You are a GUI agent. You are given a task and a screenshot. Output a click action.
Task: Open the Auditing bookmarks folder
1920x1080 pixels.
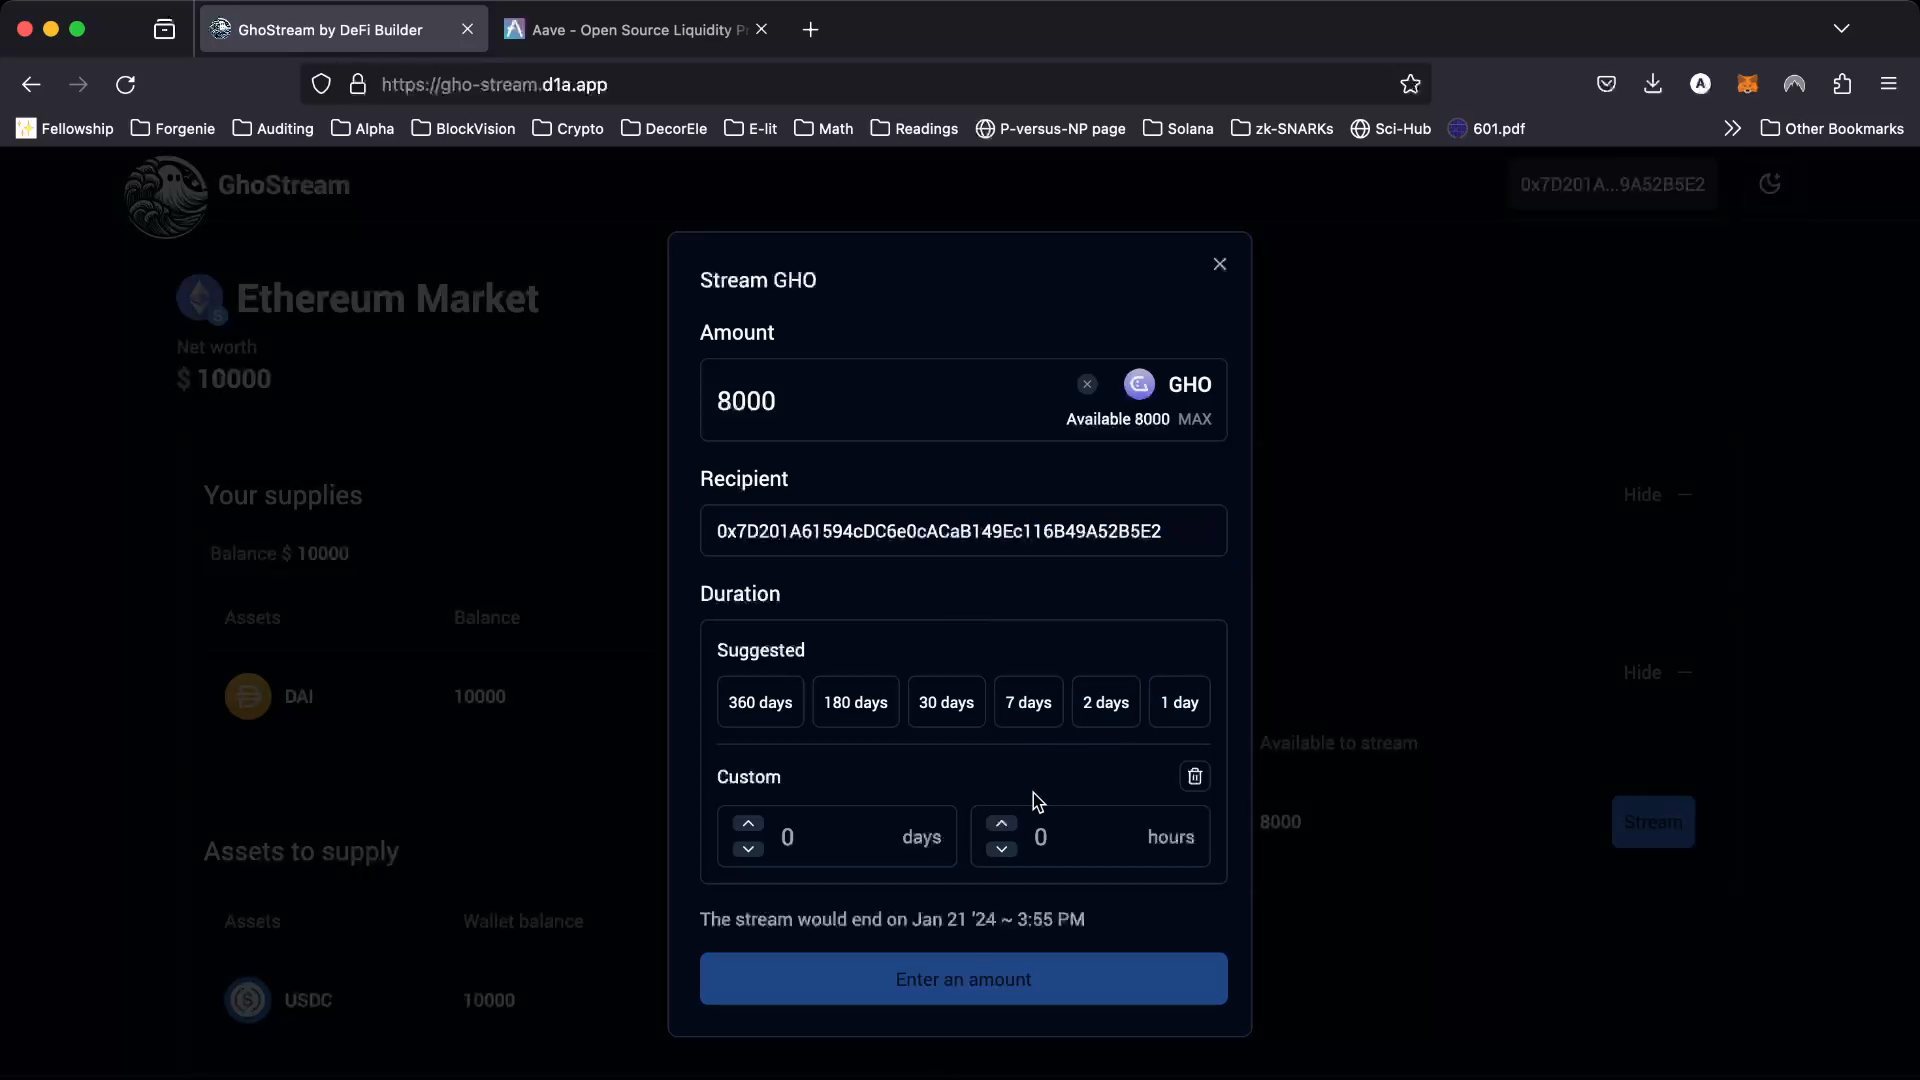[273, 129]
